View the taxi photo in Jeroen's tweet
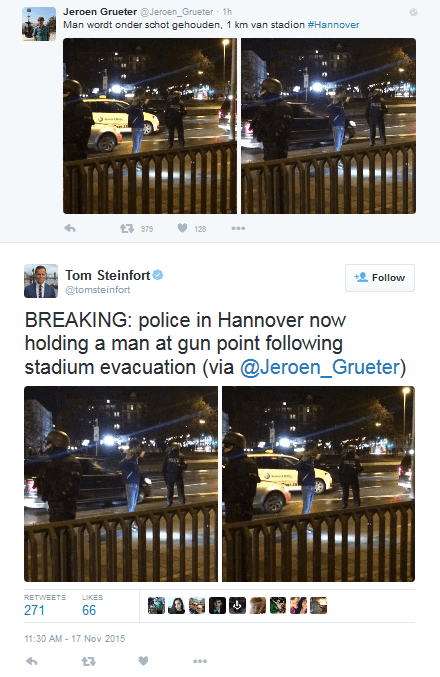The height and width of the screenshot is (677, 440). coord(150,126)
